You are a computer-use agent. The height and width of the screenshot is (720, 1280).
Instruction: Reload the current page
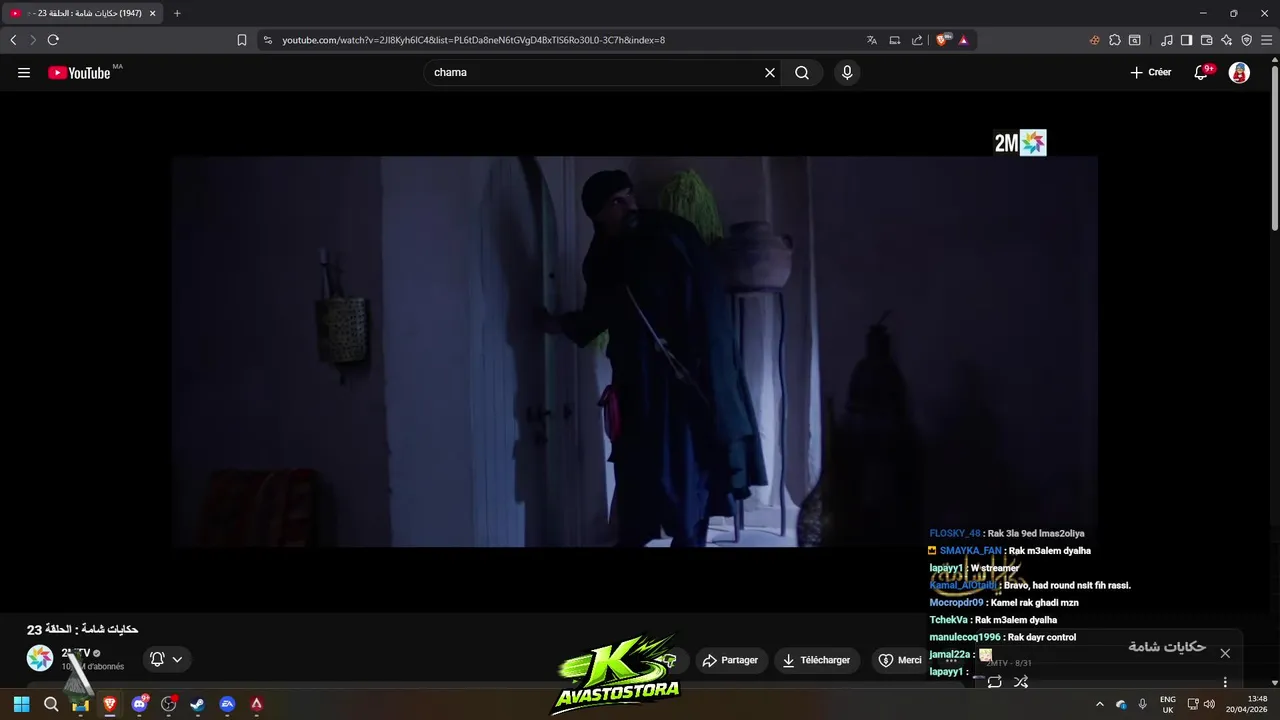[53, 40]
